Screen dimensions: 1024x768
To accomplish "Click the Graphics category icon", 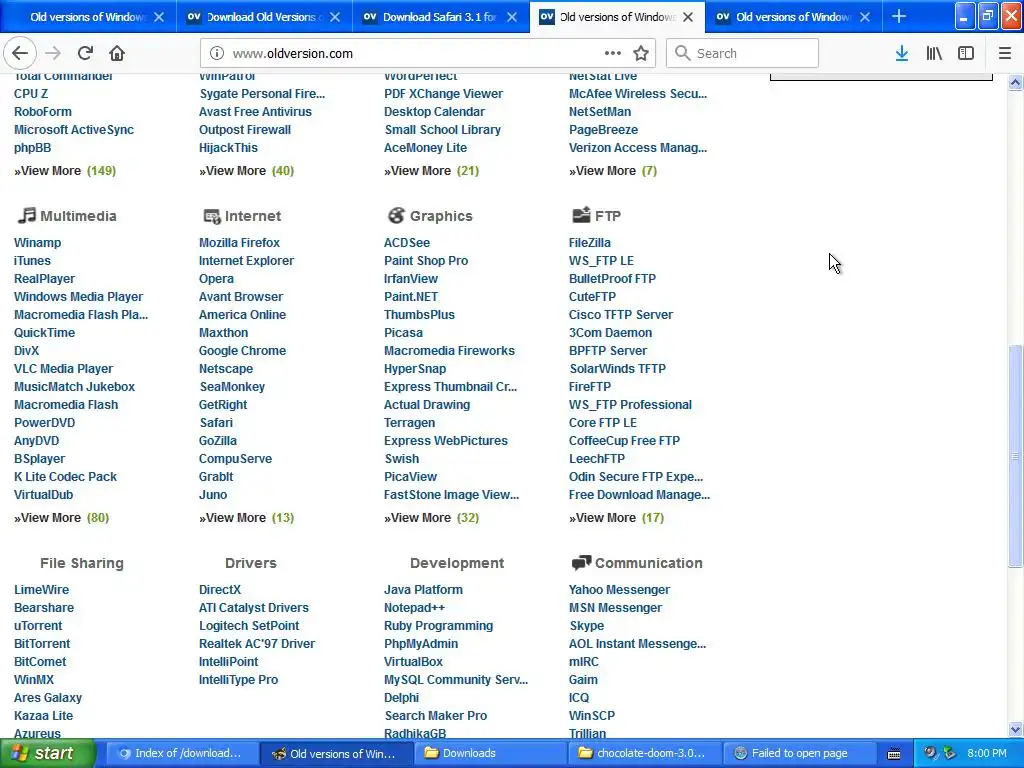I will coord(396,216).
